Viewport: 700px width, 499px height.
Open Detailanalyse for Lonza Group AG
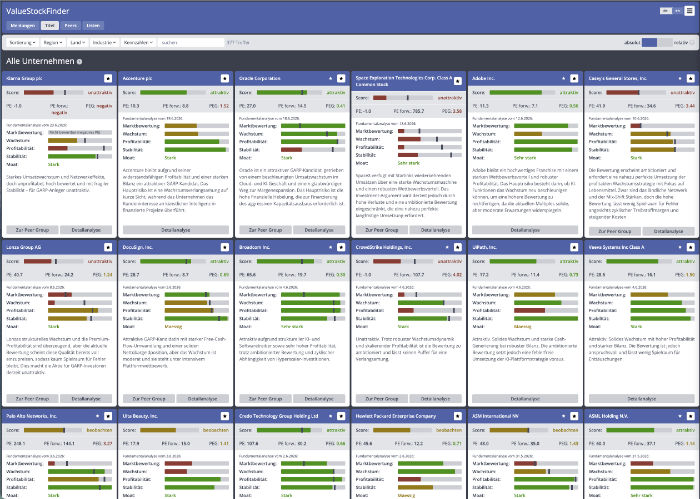[86, 399]
